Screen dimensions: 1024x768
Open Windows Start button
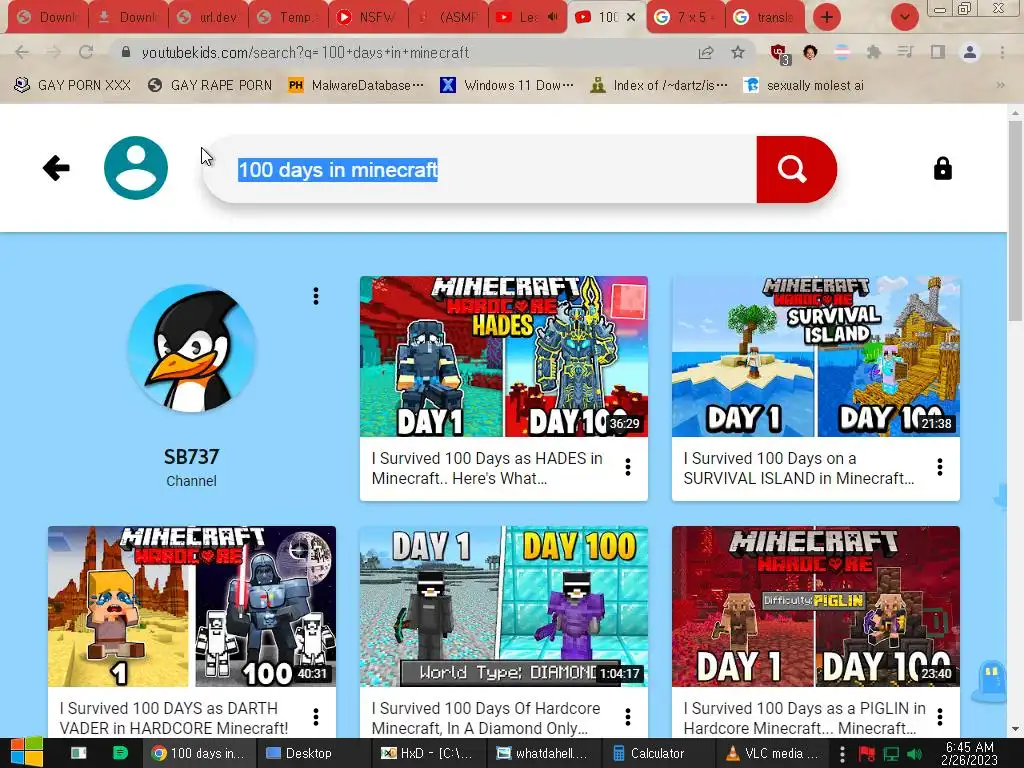click(x=27, y=753)
